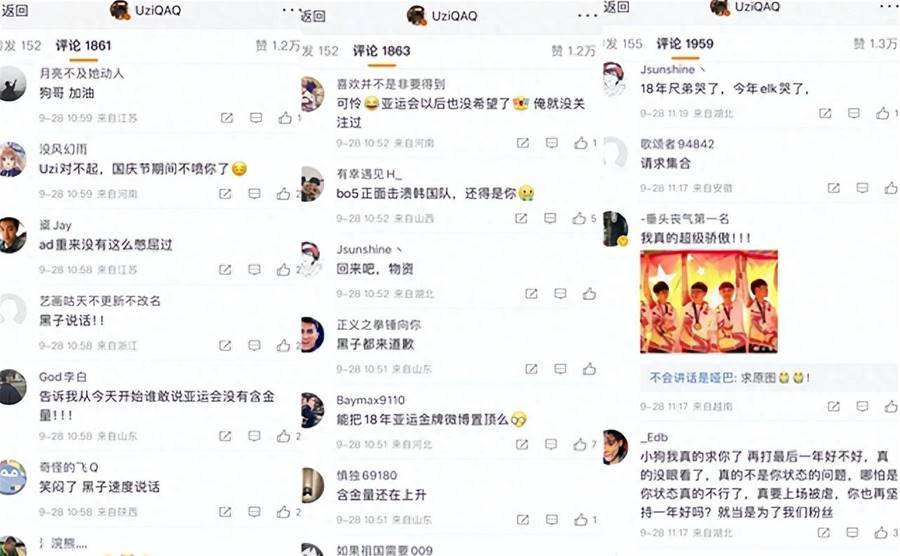This screenshot has height=556, width=900.
Task: Reply to the comment "黑子都来道歉"
Action: tap(560, 369)
